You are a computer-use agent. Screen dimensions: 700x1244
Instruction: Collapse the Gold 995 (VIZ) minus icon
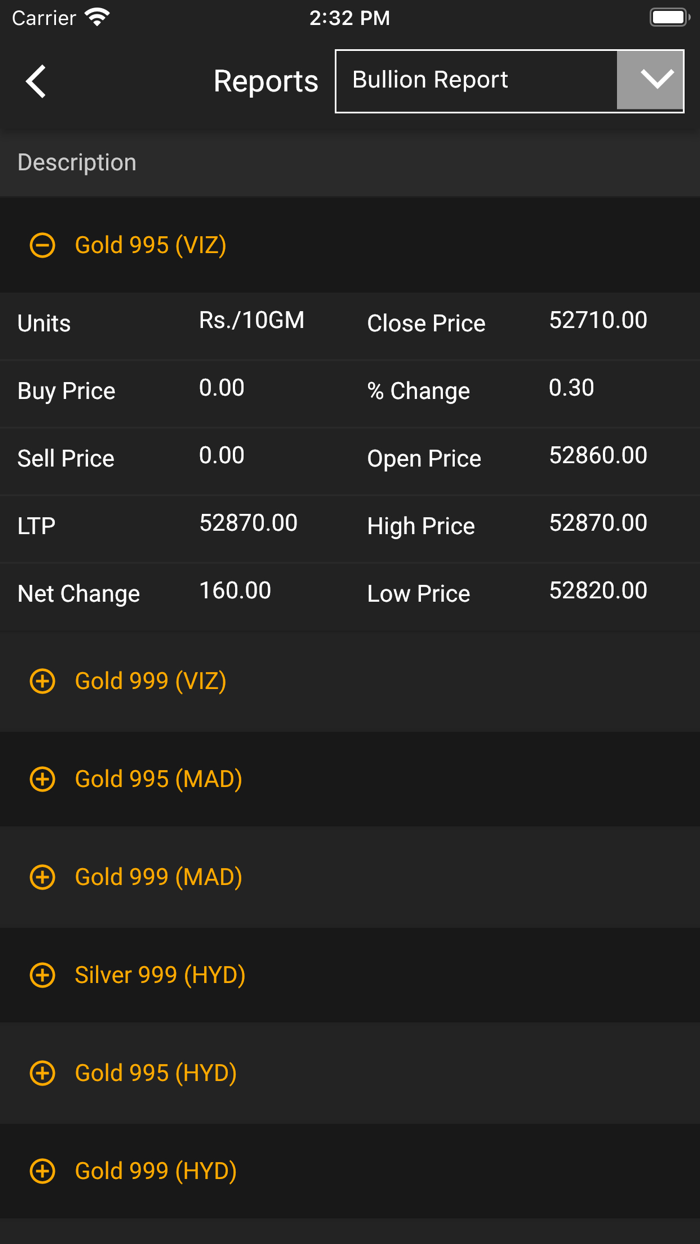(x=42, y=245)
